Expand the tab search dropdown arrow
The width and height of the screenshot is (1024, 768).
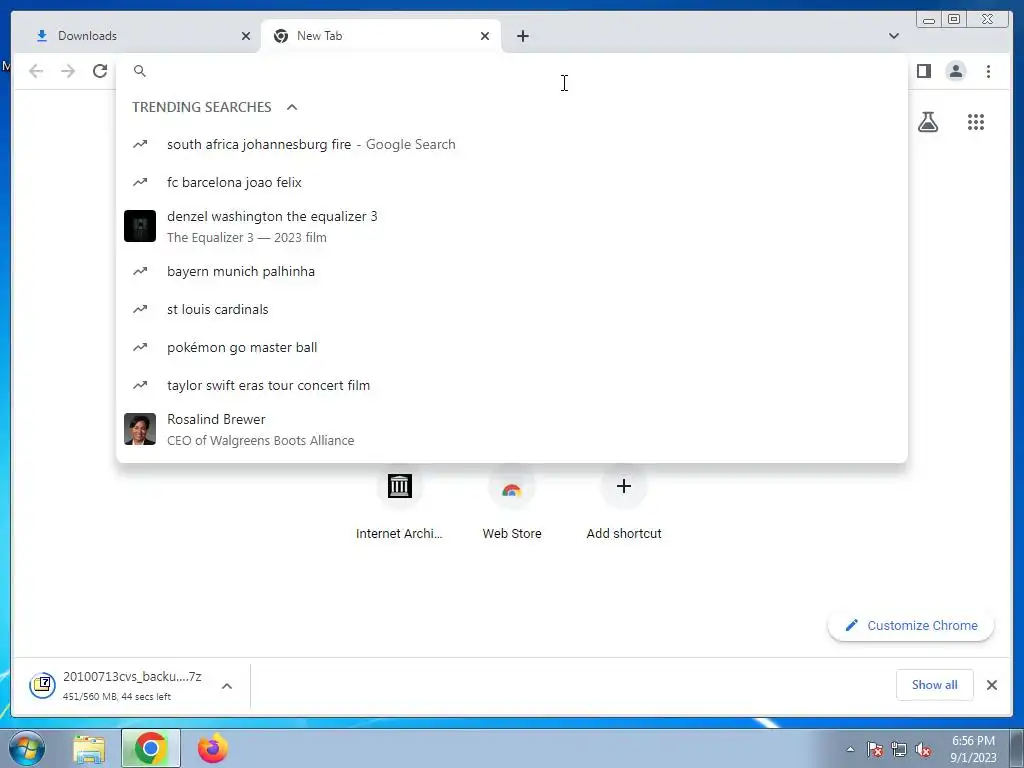(893, 36)
